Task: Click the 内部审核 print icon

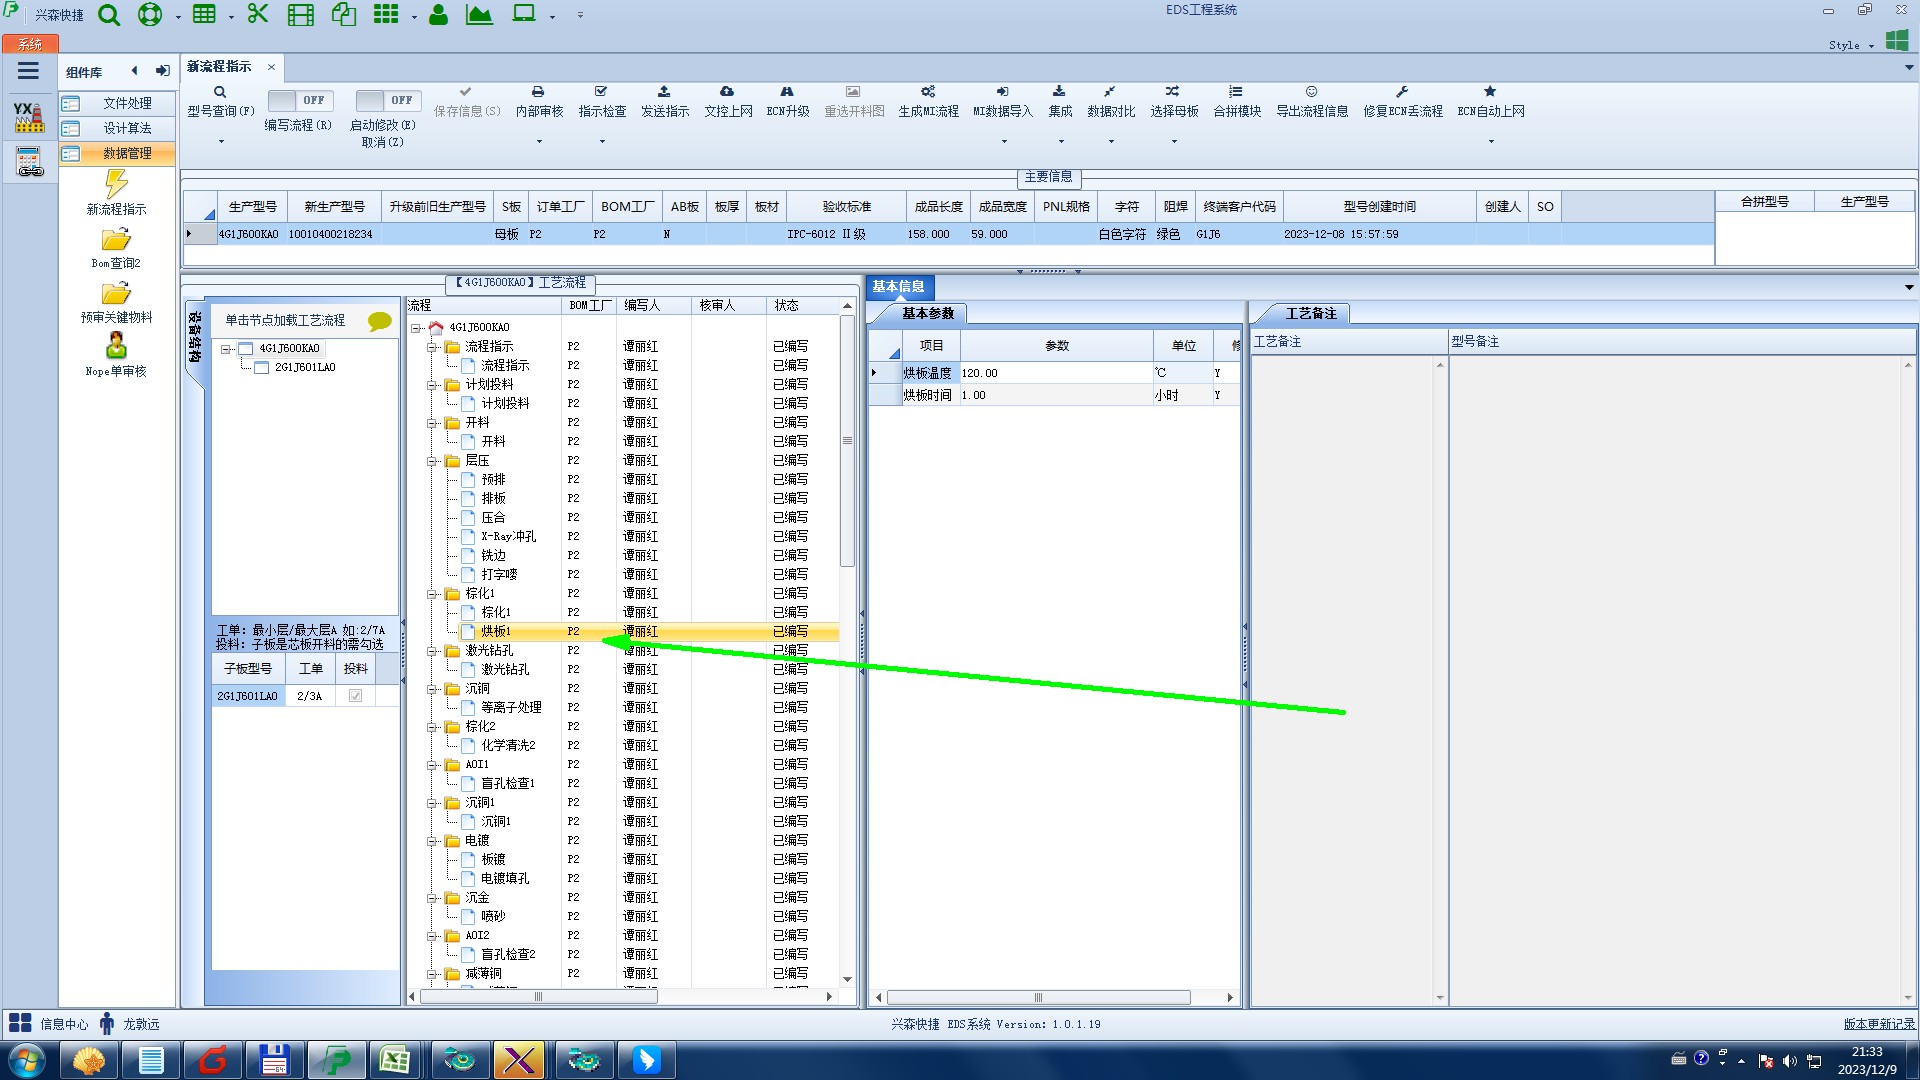Action: (538, 92)
